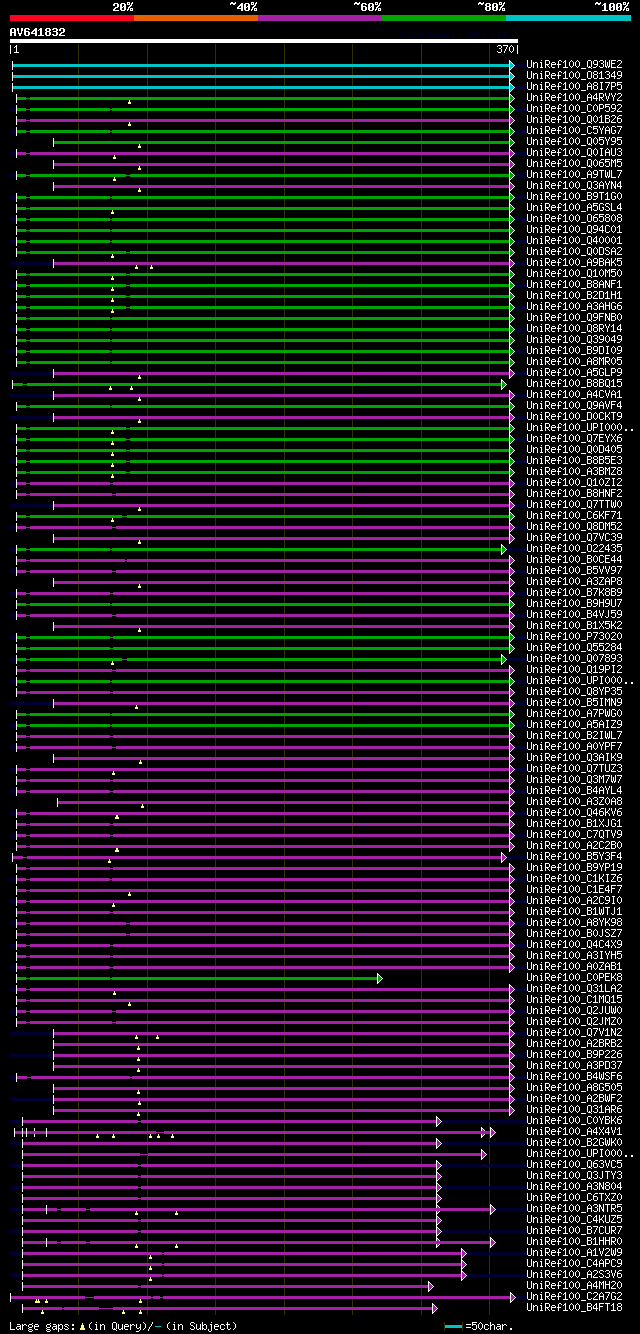Open hit UniRef100_Q01B26
The image size is (640, 1334).
click(x=574, y=120)
